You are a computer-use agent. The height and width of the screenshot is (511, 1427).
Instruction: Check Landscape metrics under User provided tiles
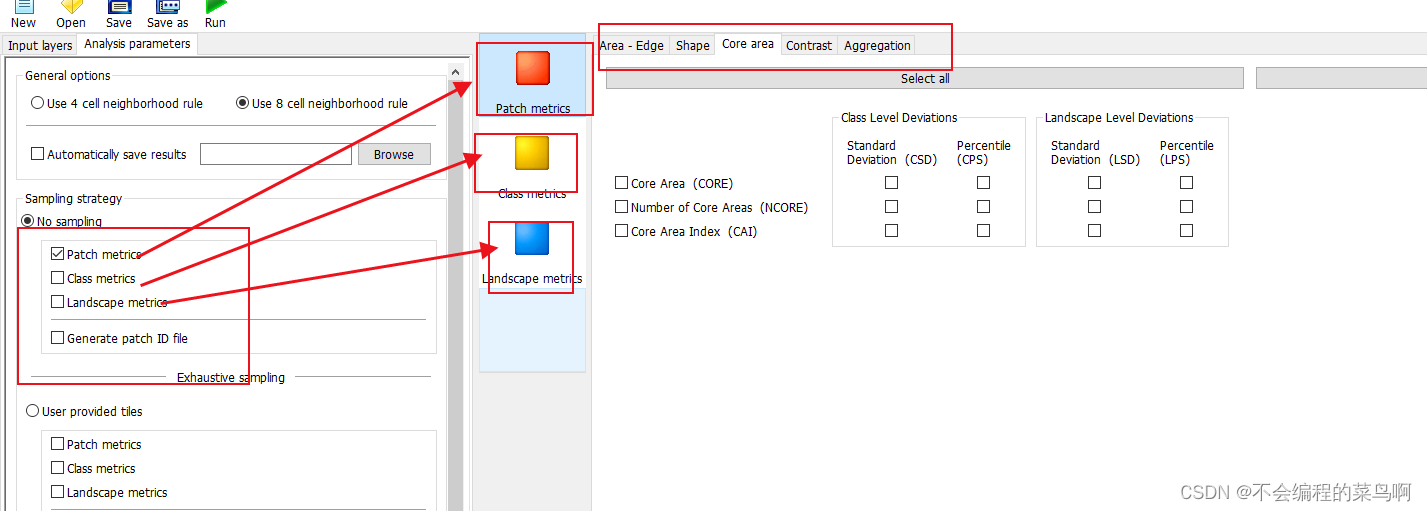pos(58,492)
